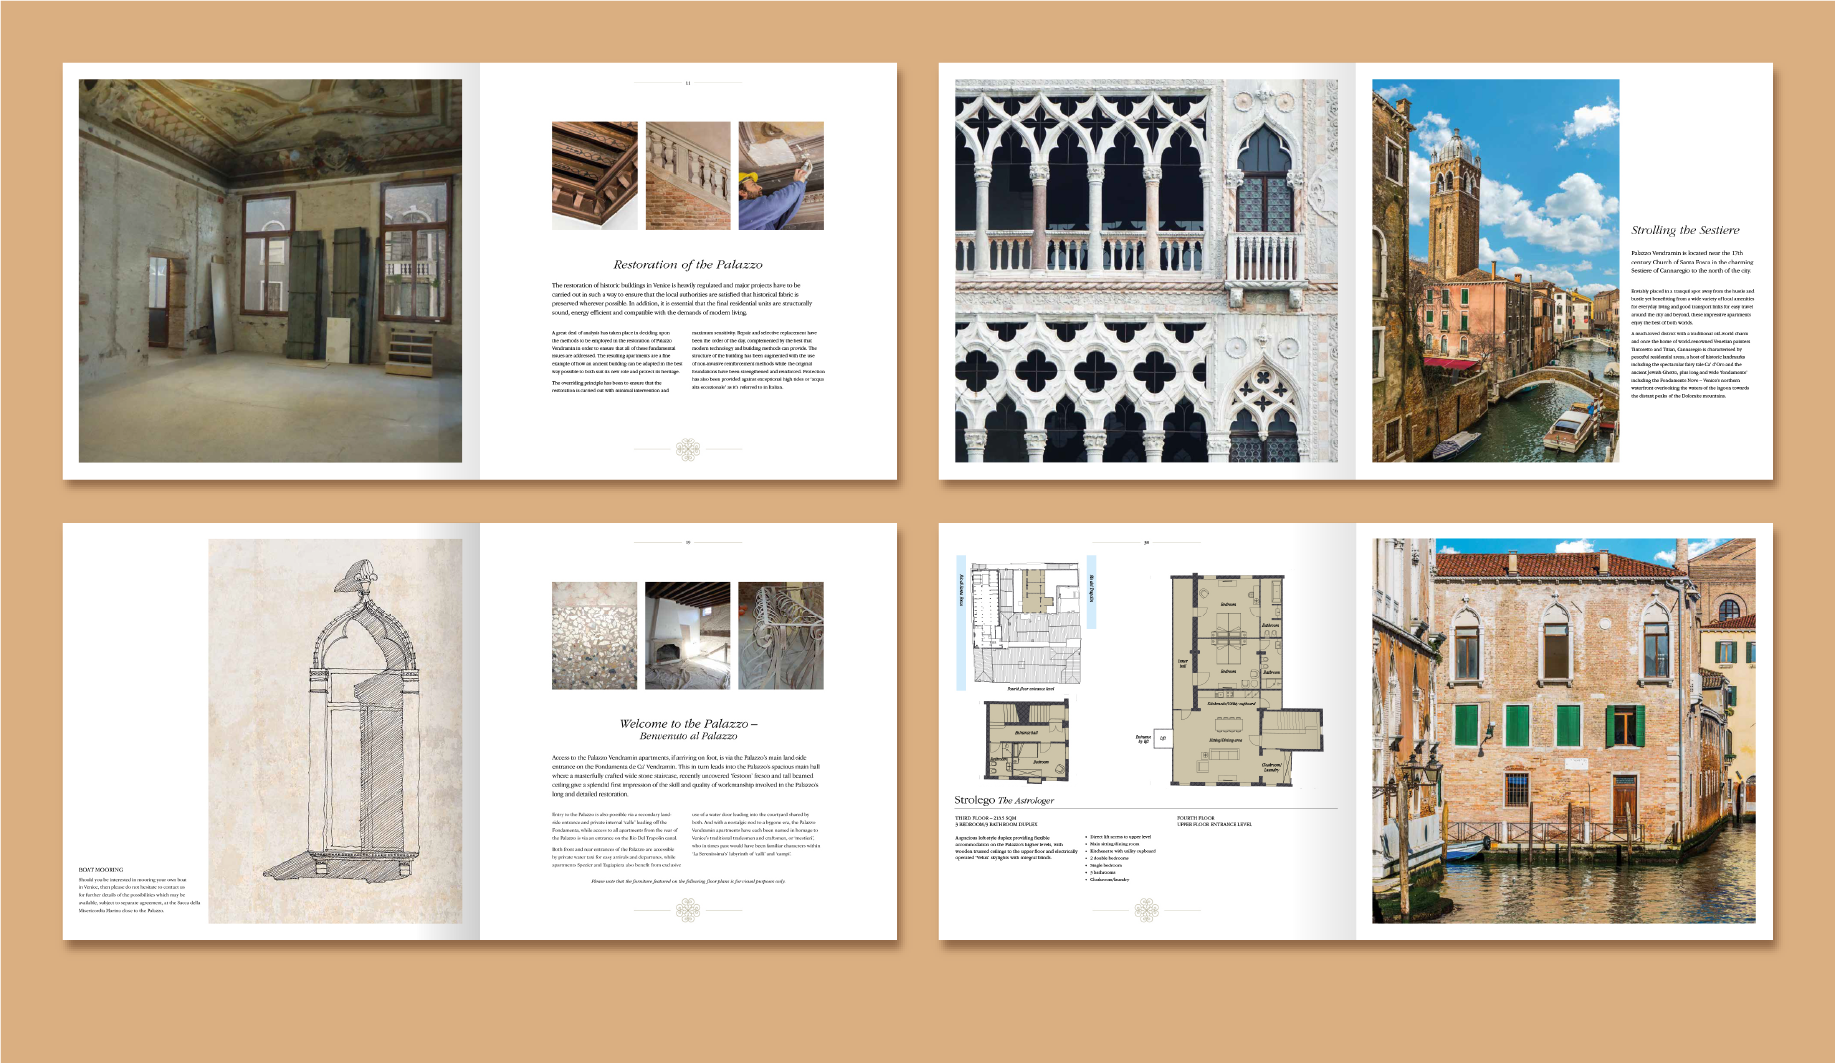
Task: Select the intro paragraph under Restoration heading
Action: [x=683, y=299]
